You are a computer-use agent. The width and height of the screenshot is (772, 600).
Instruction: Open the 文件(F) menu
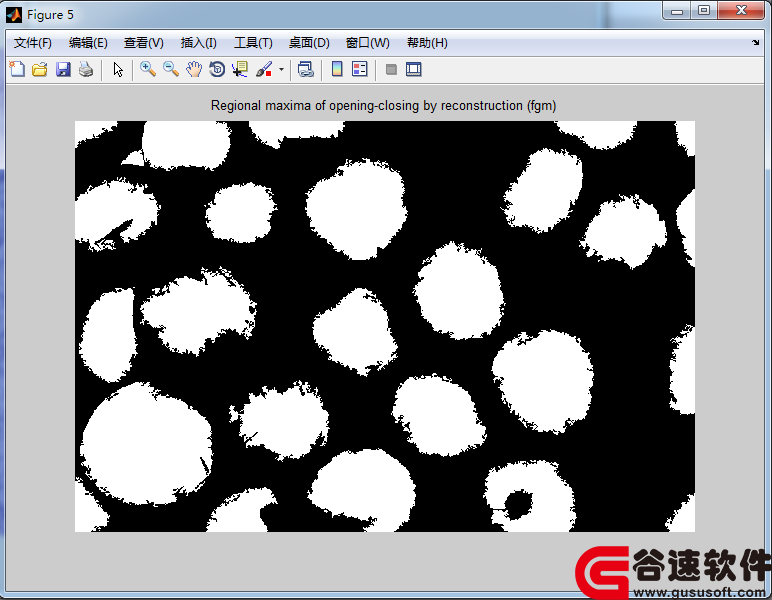point(32,43)
